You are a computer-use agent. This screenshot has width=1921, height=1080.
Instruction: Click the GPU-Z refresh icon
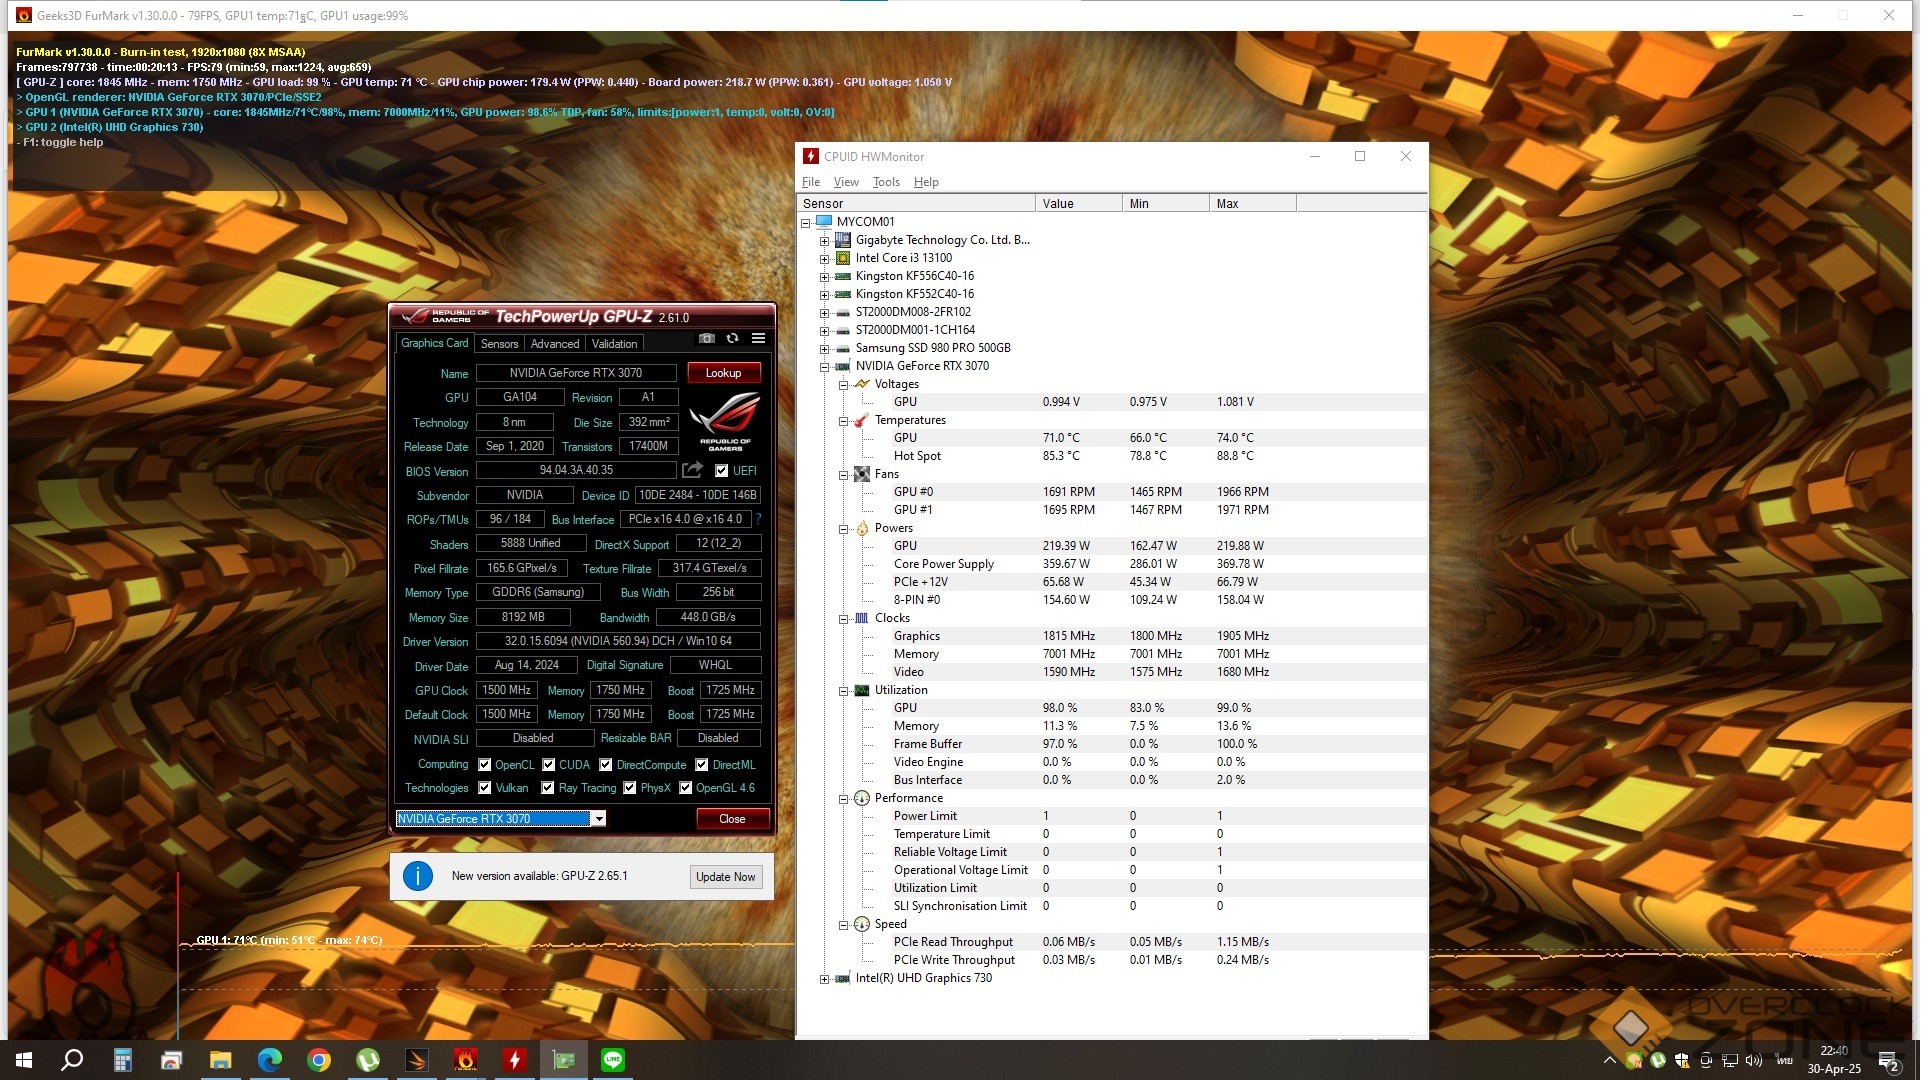tap(733, 339)
